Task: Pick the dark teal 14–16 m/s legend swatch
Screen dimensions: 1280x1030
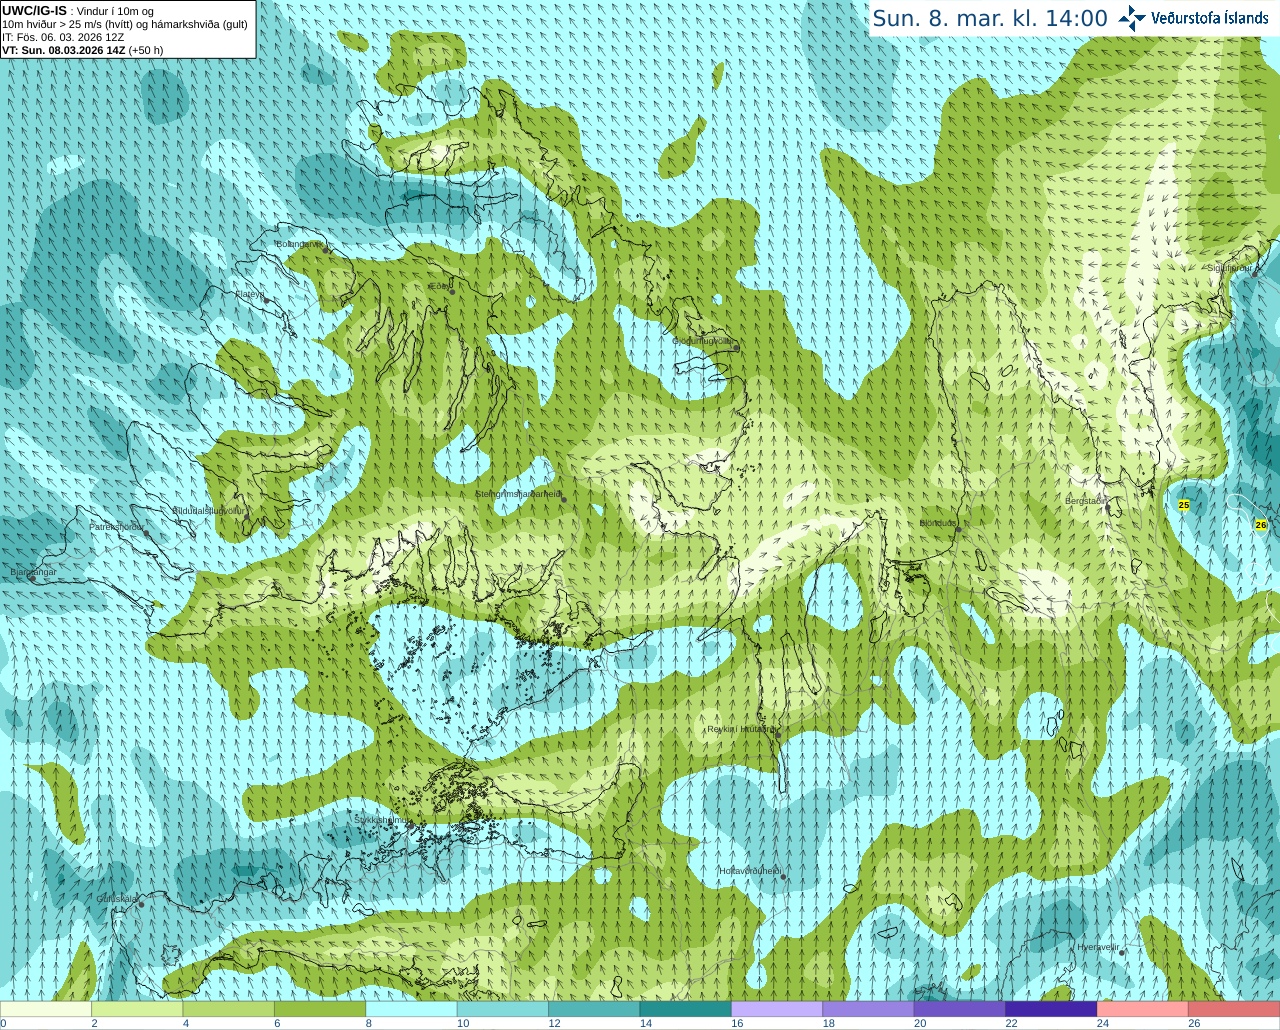Action: pos(686,1009)
